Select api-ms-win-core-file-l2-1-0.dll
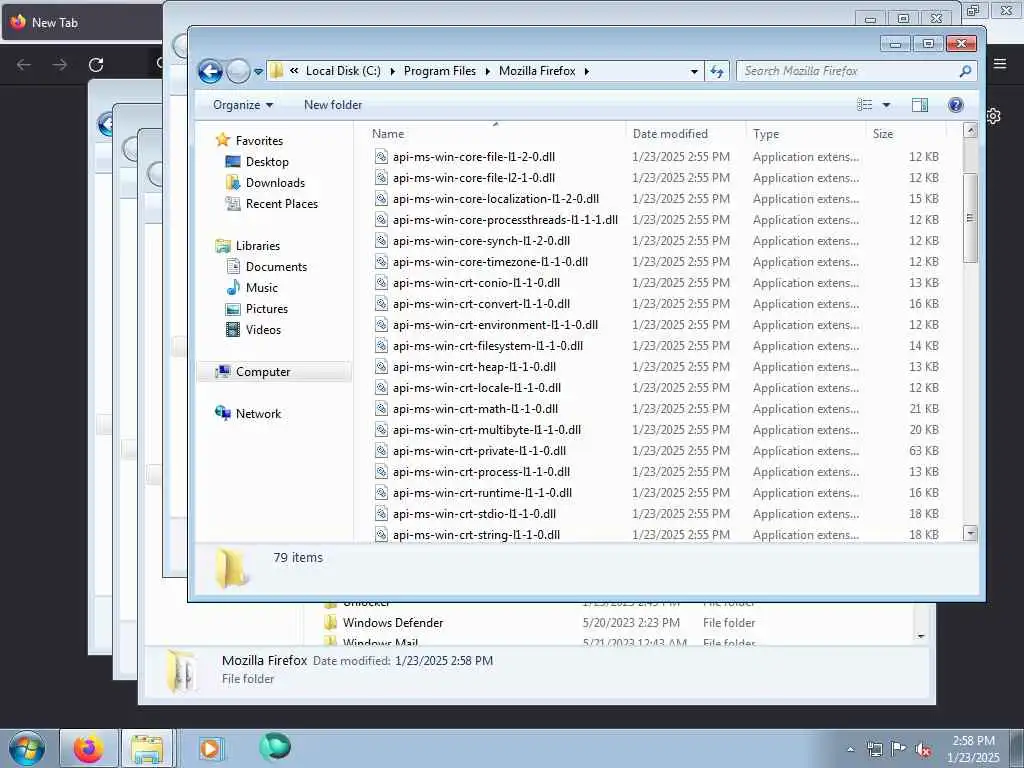Viewport: 1024px width, 768px height. tap(473, 178)
